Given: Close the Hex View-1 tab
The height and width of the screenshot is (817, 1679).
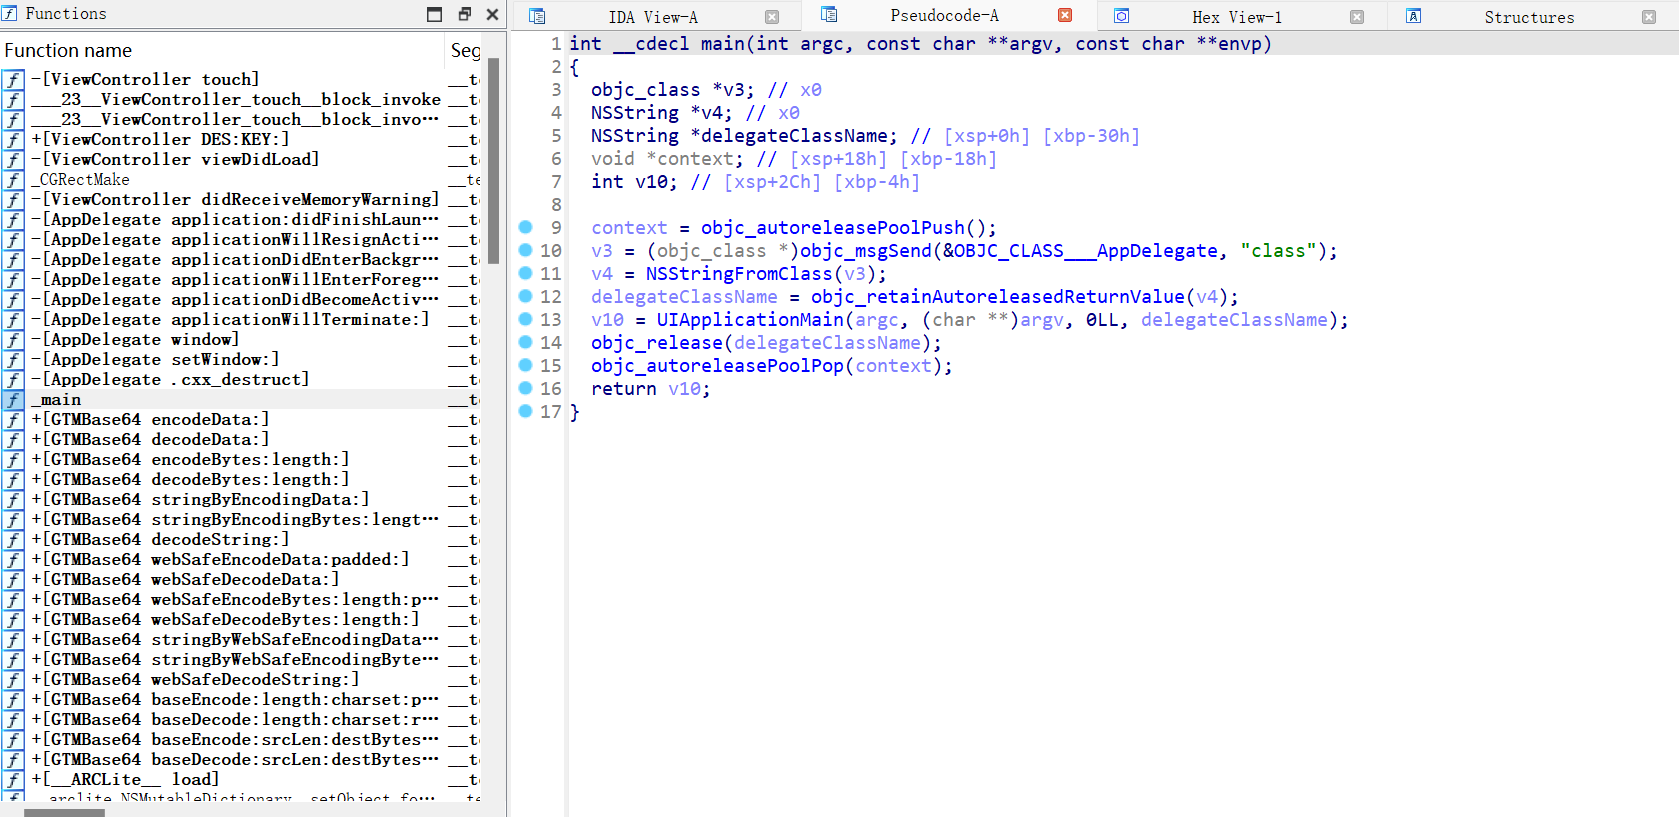Looking at the screenshot, I should [x=1357, y=17].
